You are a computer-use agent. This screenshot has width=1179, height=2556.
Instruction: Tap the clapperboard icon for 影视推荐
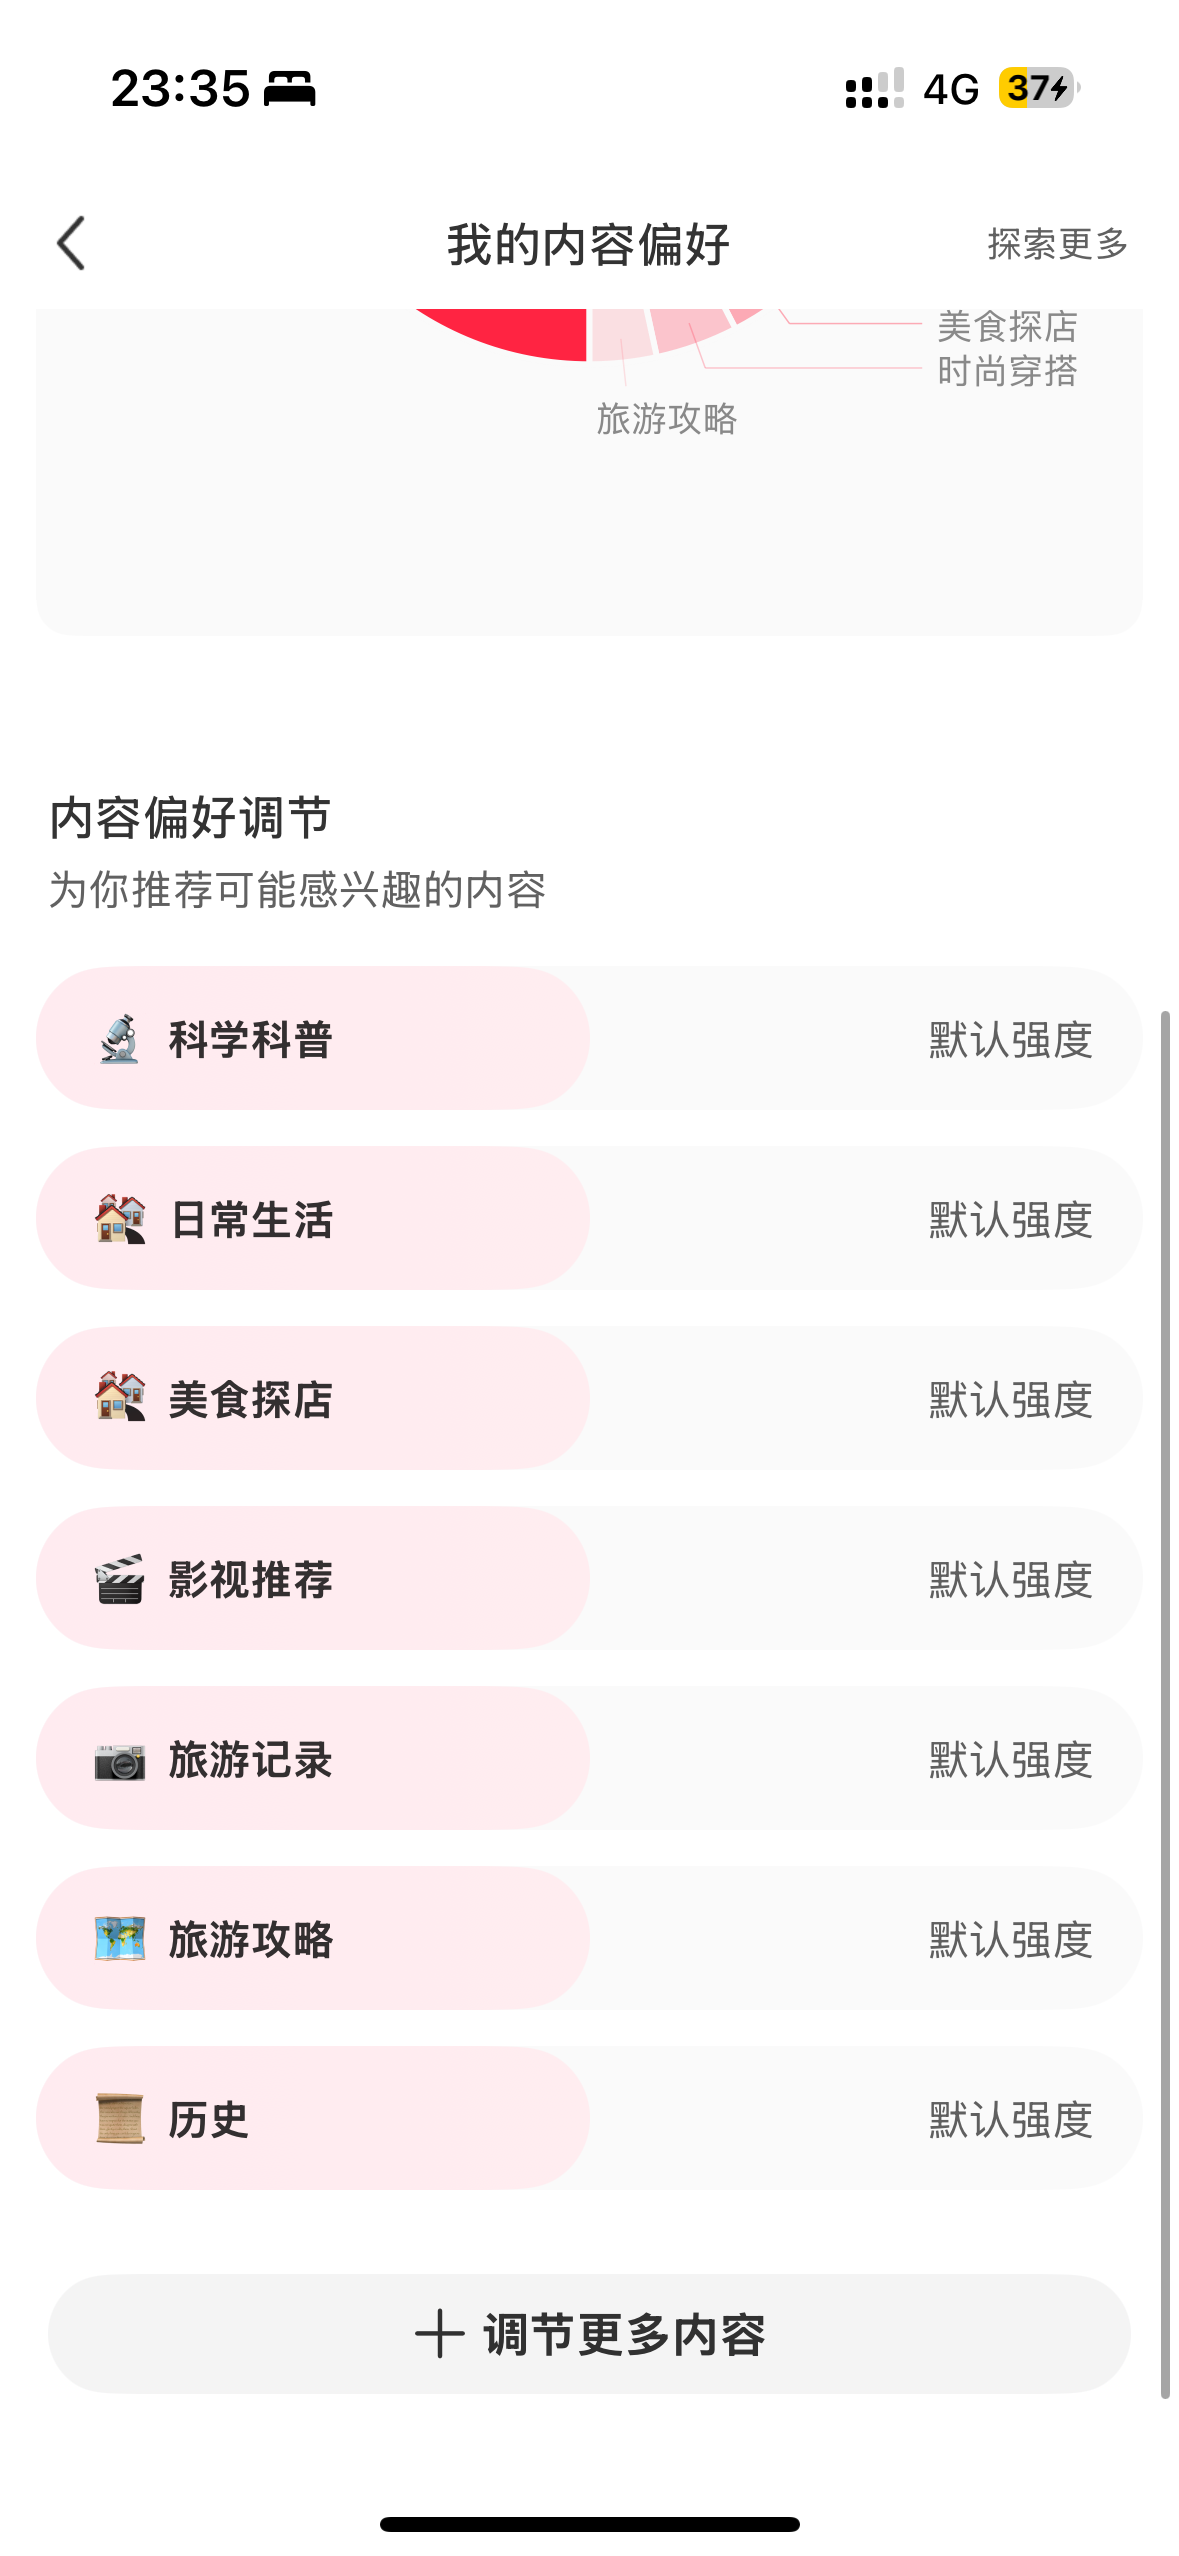point(119,1579)
